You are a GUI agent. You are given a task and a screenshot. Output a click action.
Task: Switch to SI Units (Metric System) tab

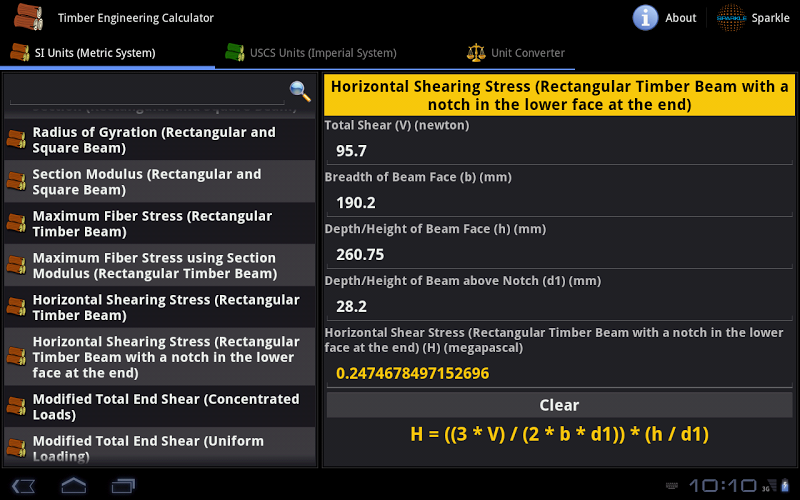(108, 53)
